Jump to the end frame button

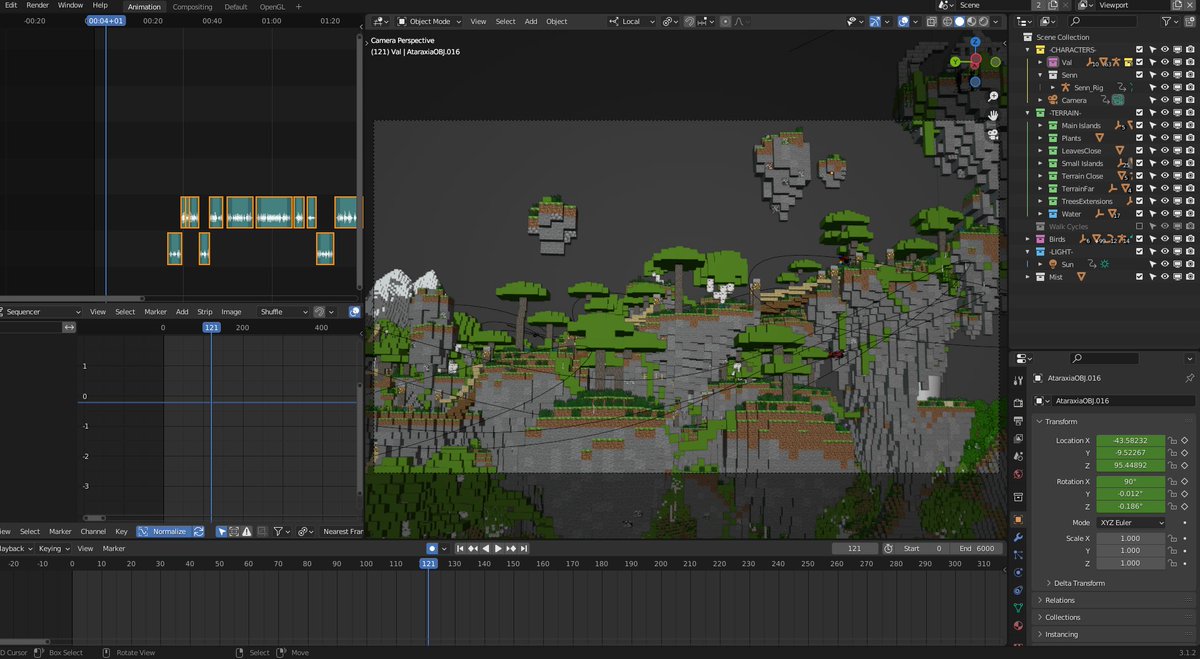tap(524, 548)
